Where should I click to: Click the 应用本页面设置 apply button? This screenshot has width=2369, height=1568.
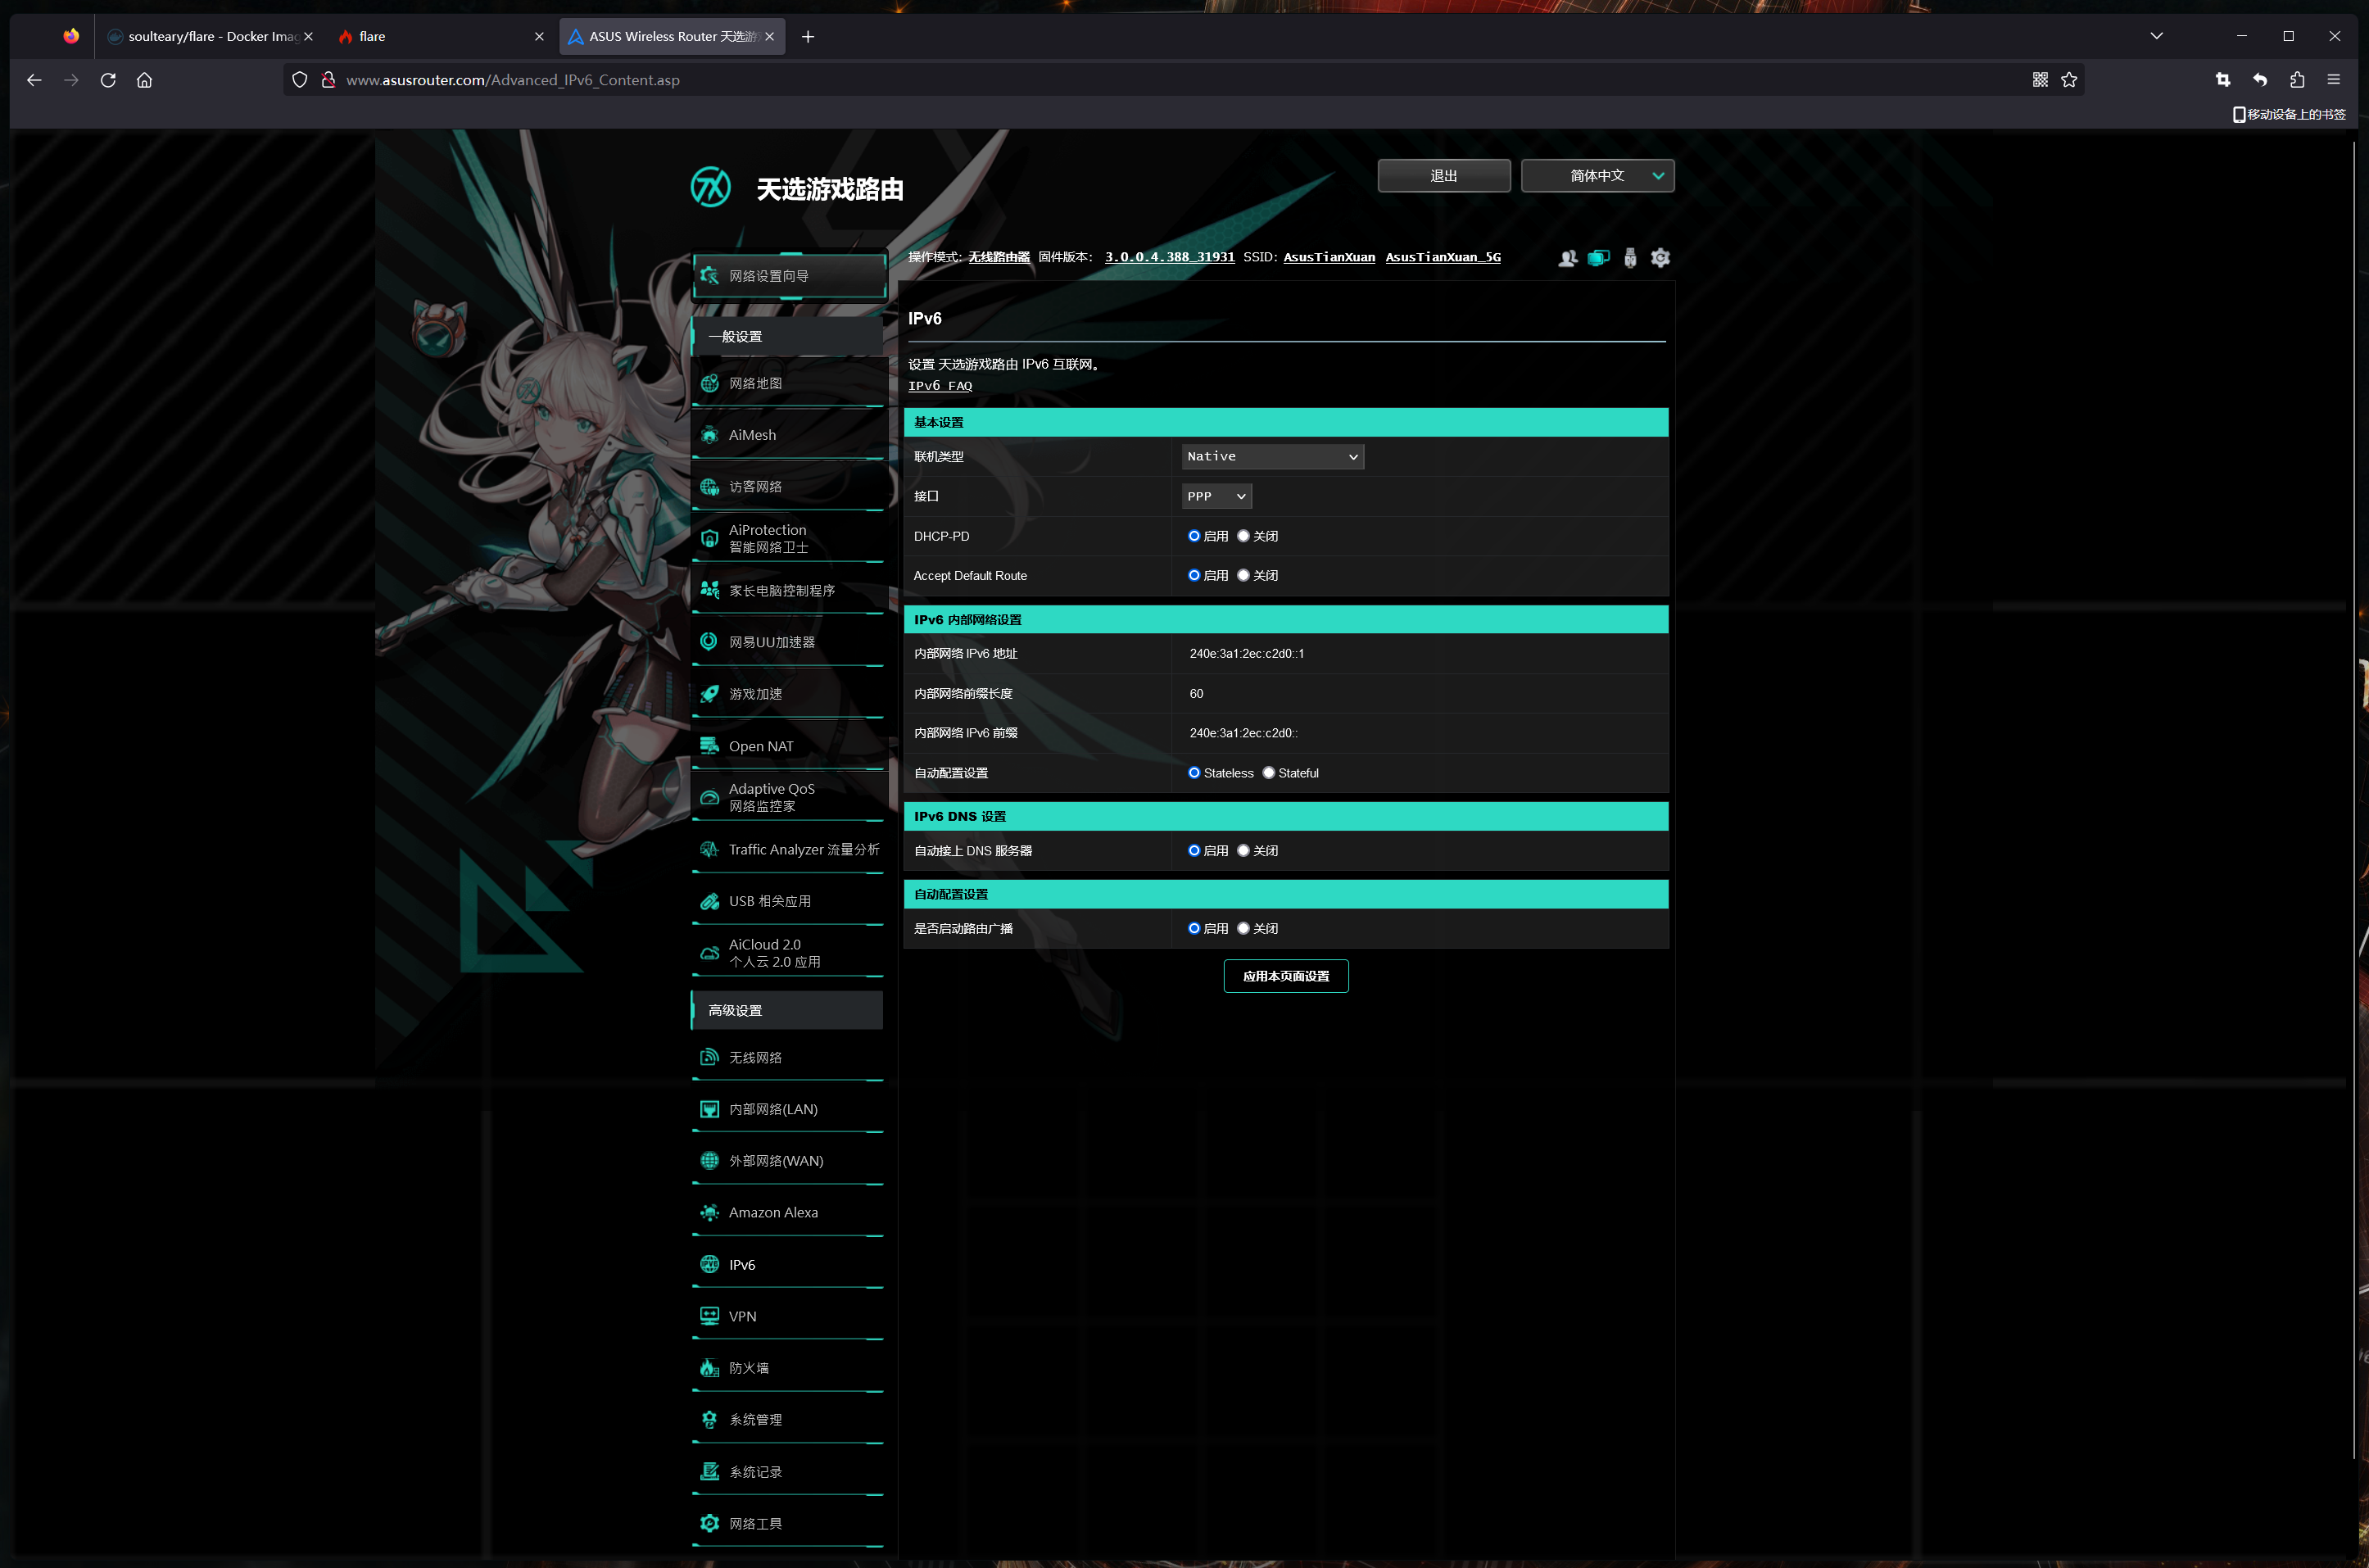point(1285,976)
